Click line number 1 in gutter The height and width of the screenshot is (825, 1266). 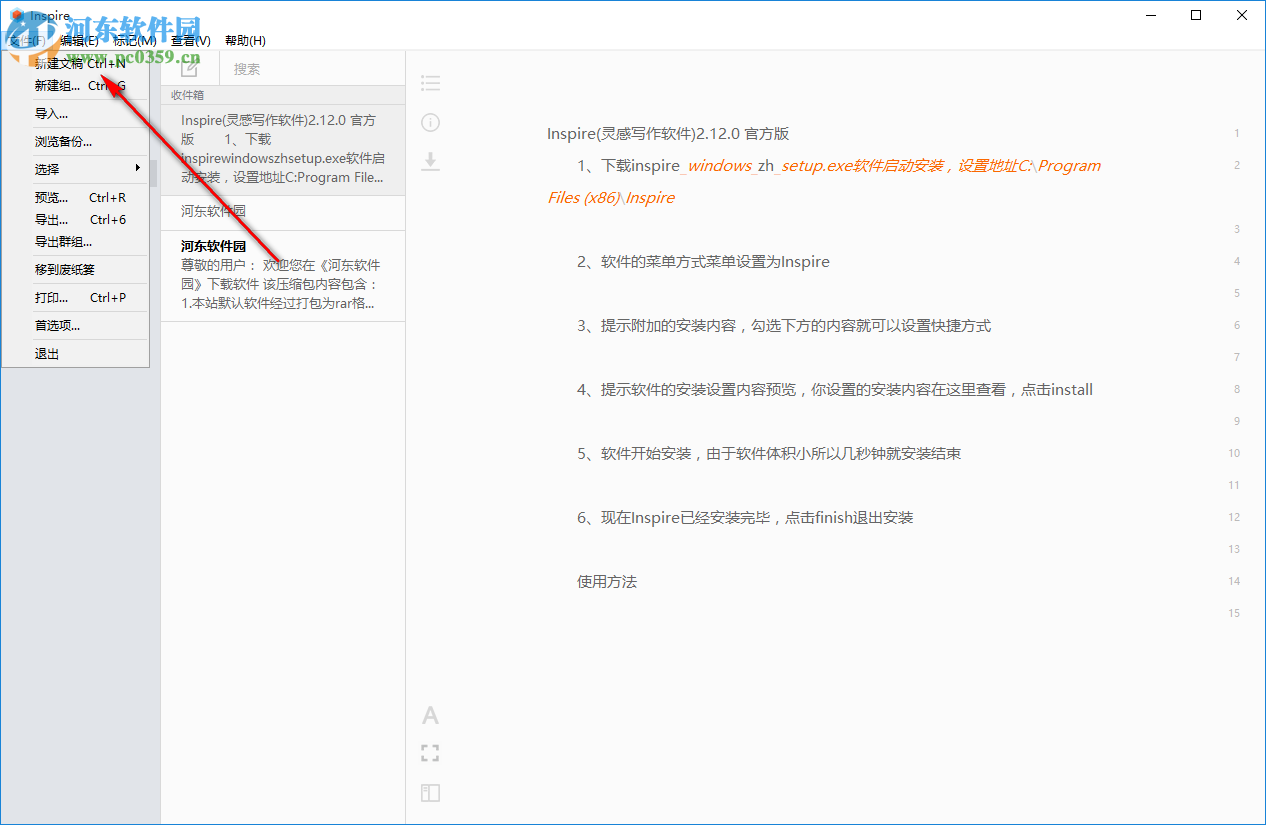1237,133
